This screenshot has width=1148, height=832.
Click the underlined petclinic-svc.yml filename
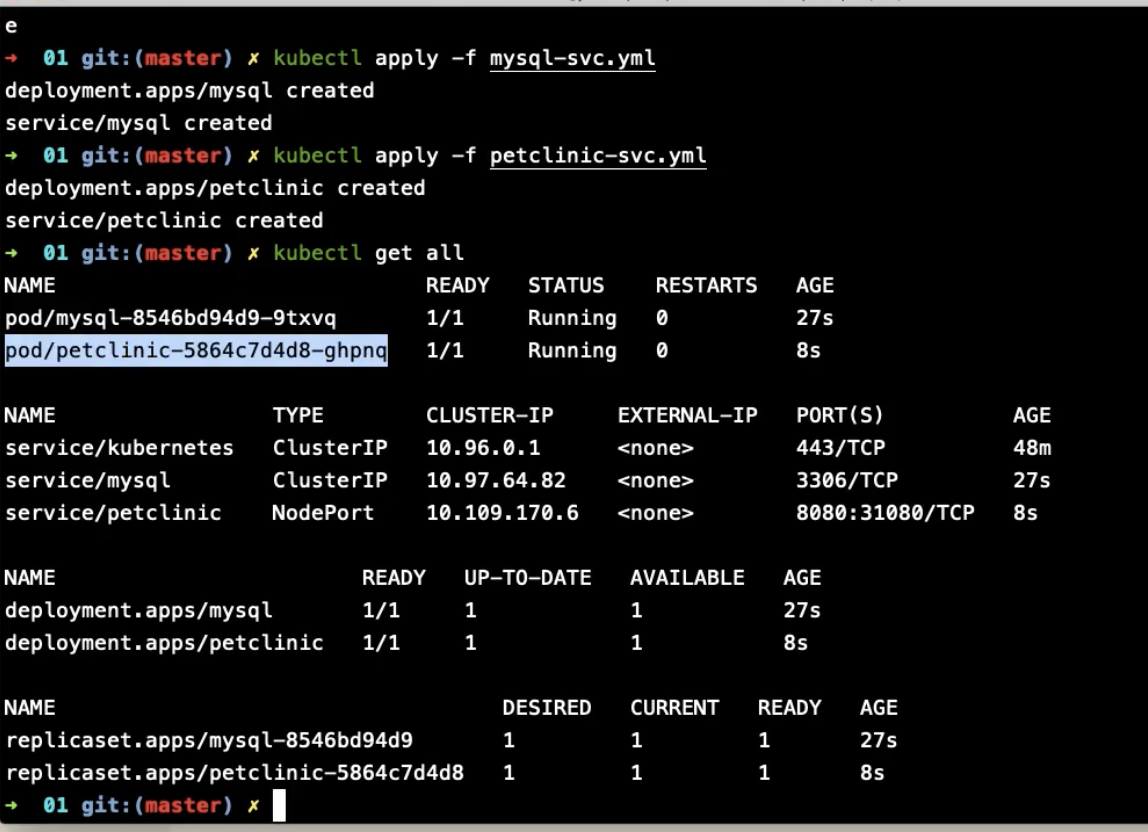pos(598,156)
